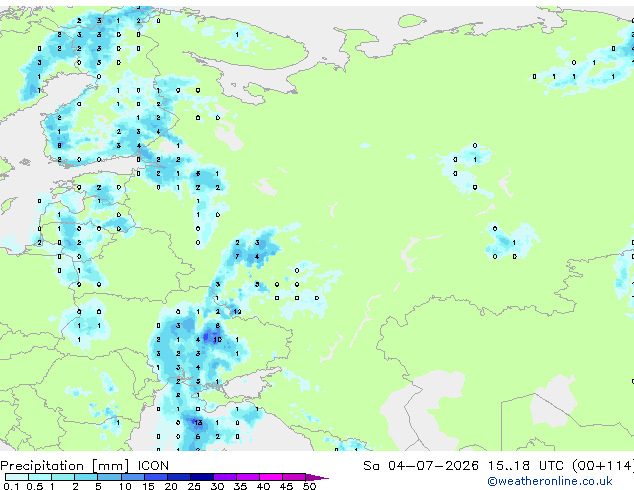Screen dimensions: 634x490
Task: Click the '25' legend scale label
Action: tap(194, 486)
